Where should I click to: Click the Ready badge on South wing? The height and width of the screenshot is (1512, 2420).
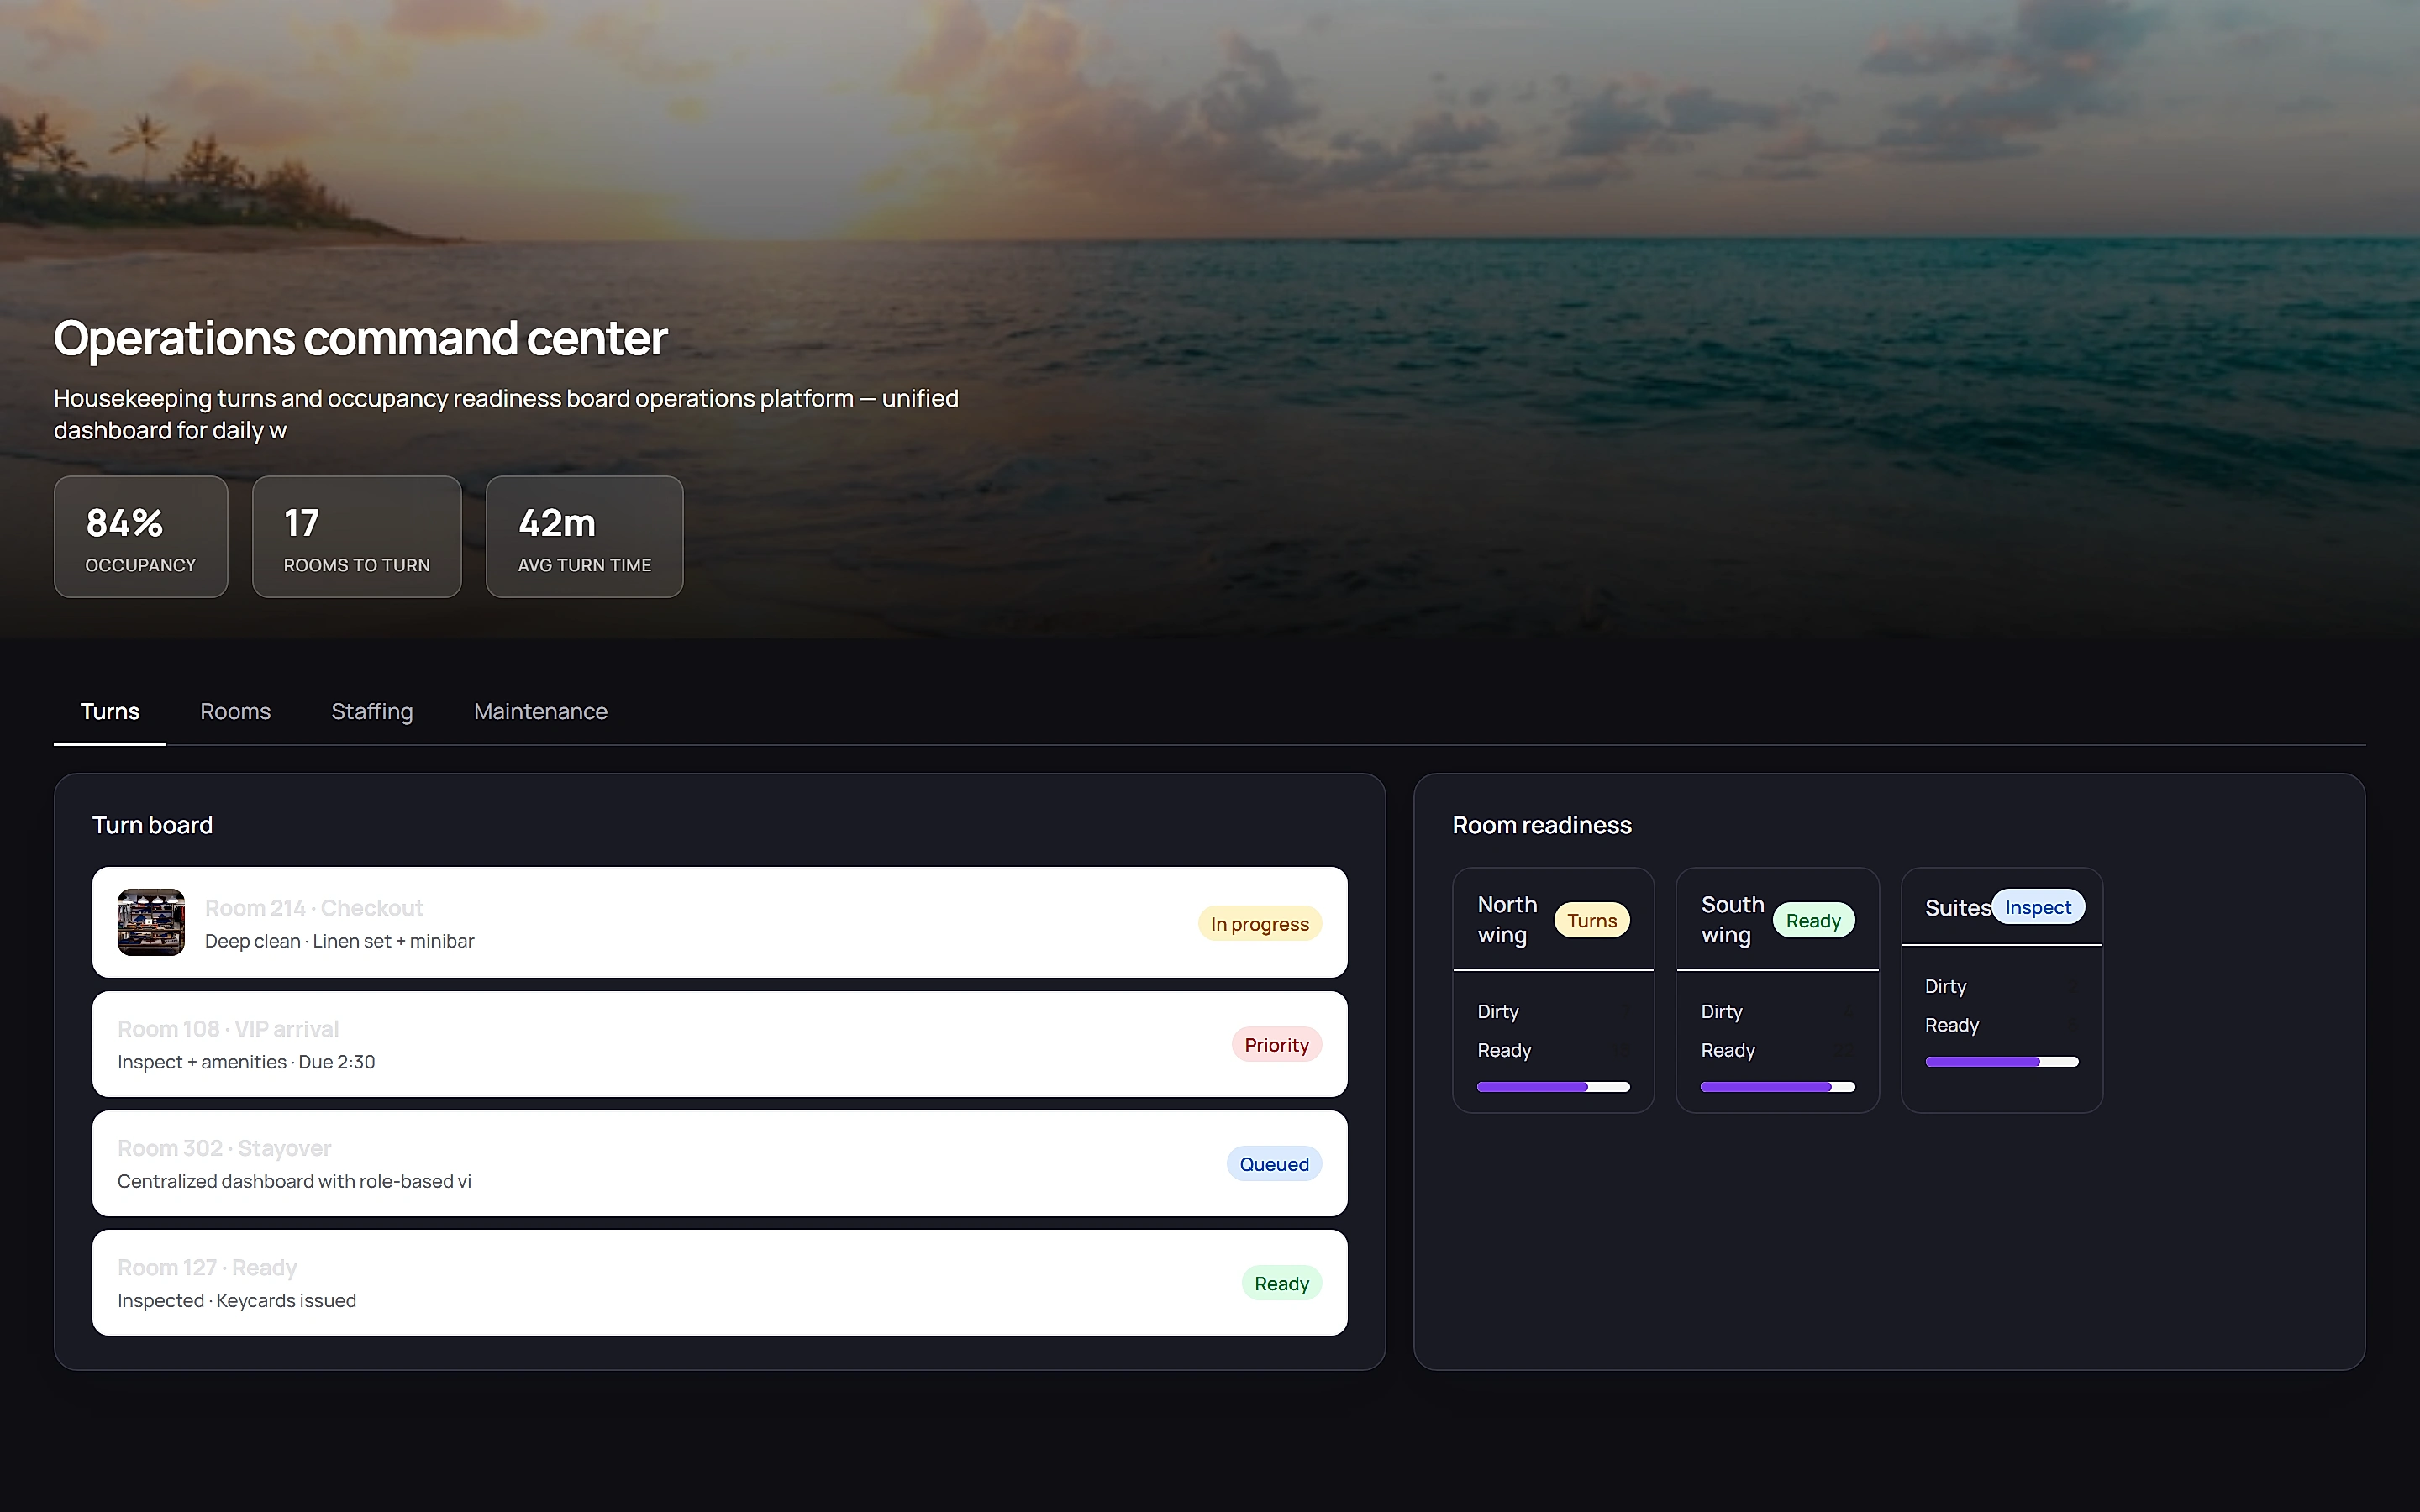tap(1813, 920)
